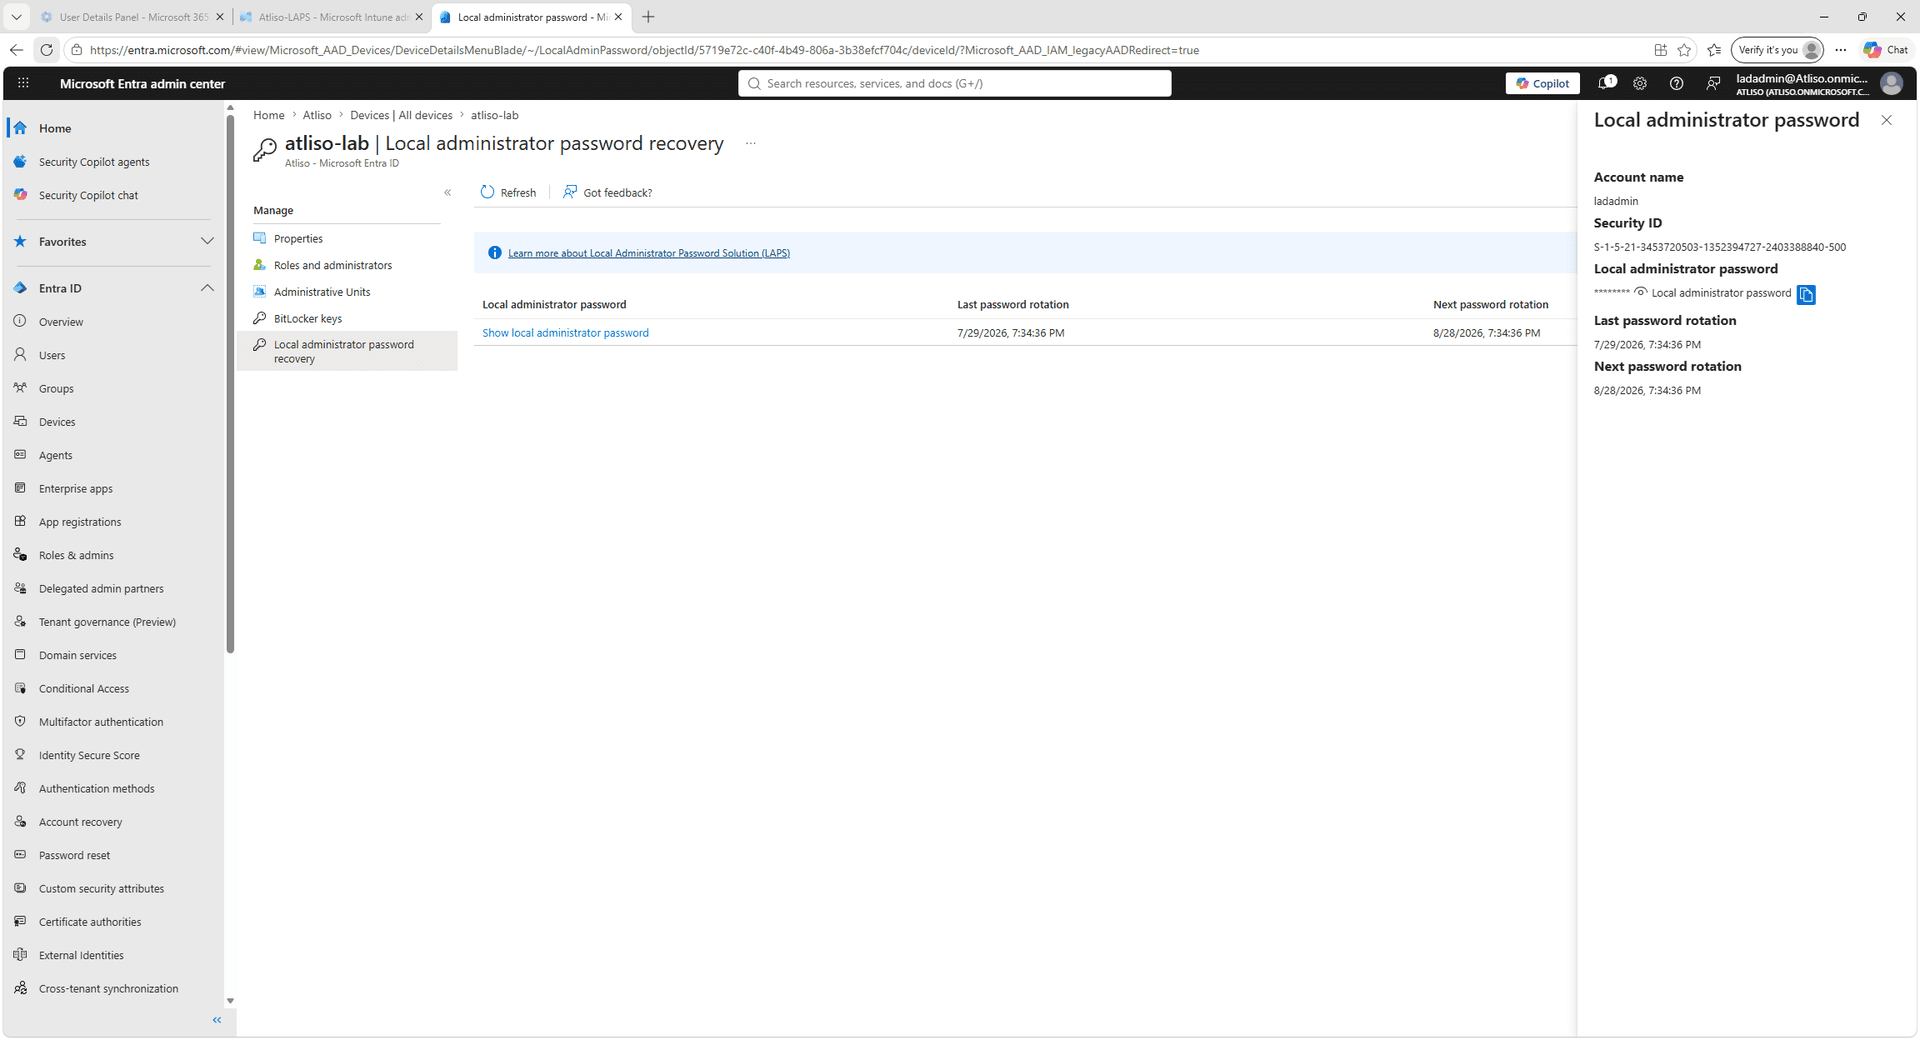The width and height of the screenshot is (1920, 1040).
Task: Click the Copilot button
Action: (1542, 84)
